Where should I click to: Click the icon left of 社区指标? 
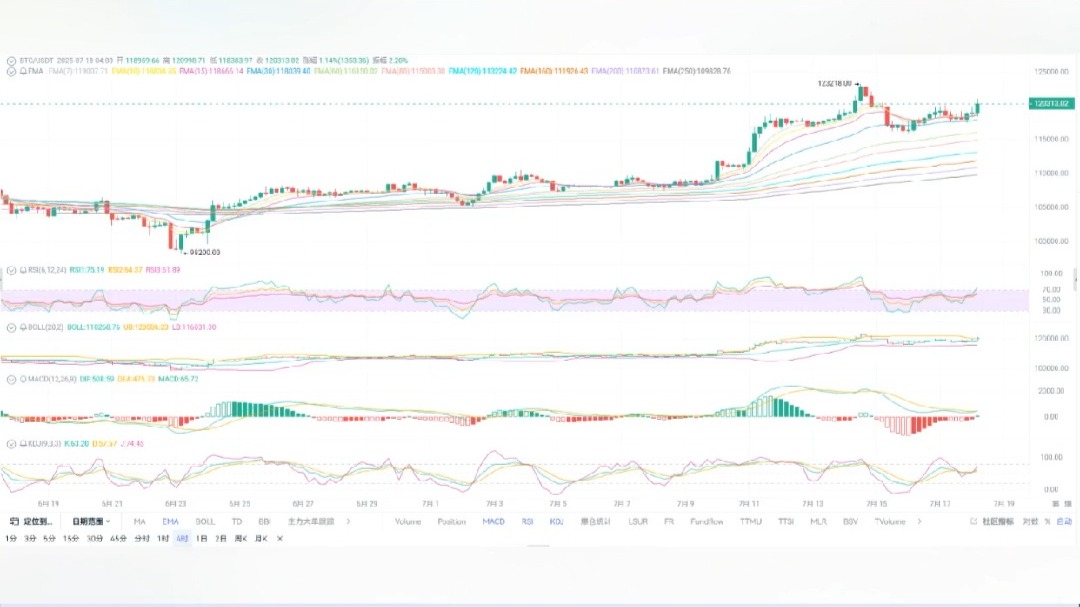click(973, 522)
